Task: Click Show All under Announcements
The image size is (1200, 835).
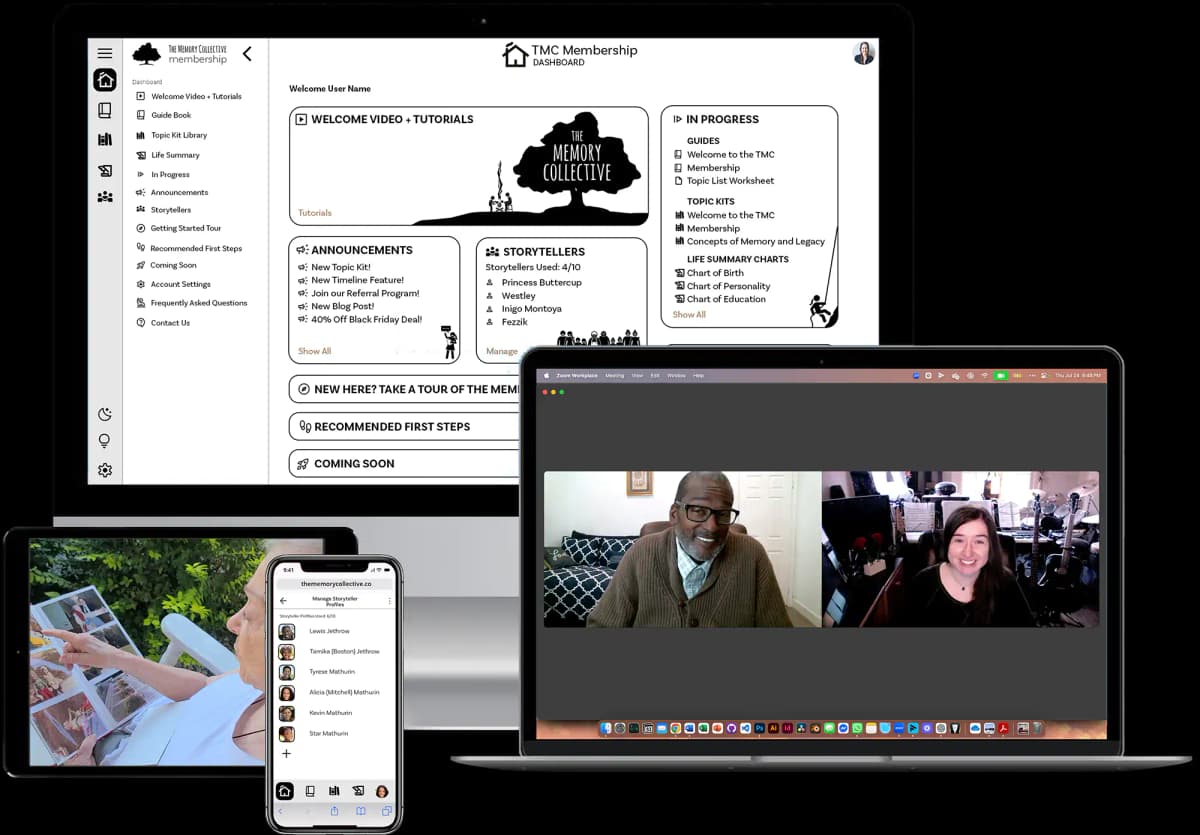Action: [x=314, y=351]
